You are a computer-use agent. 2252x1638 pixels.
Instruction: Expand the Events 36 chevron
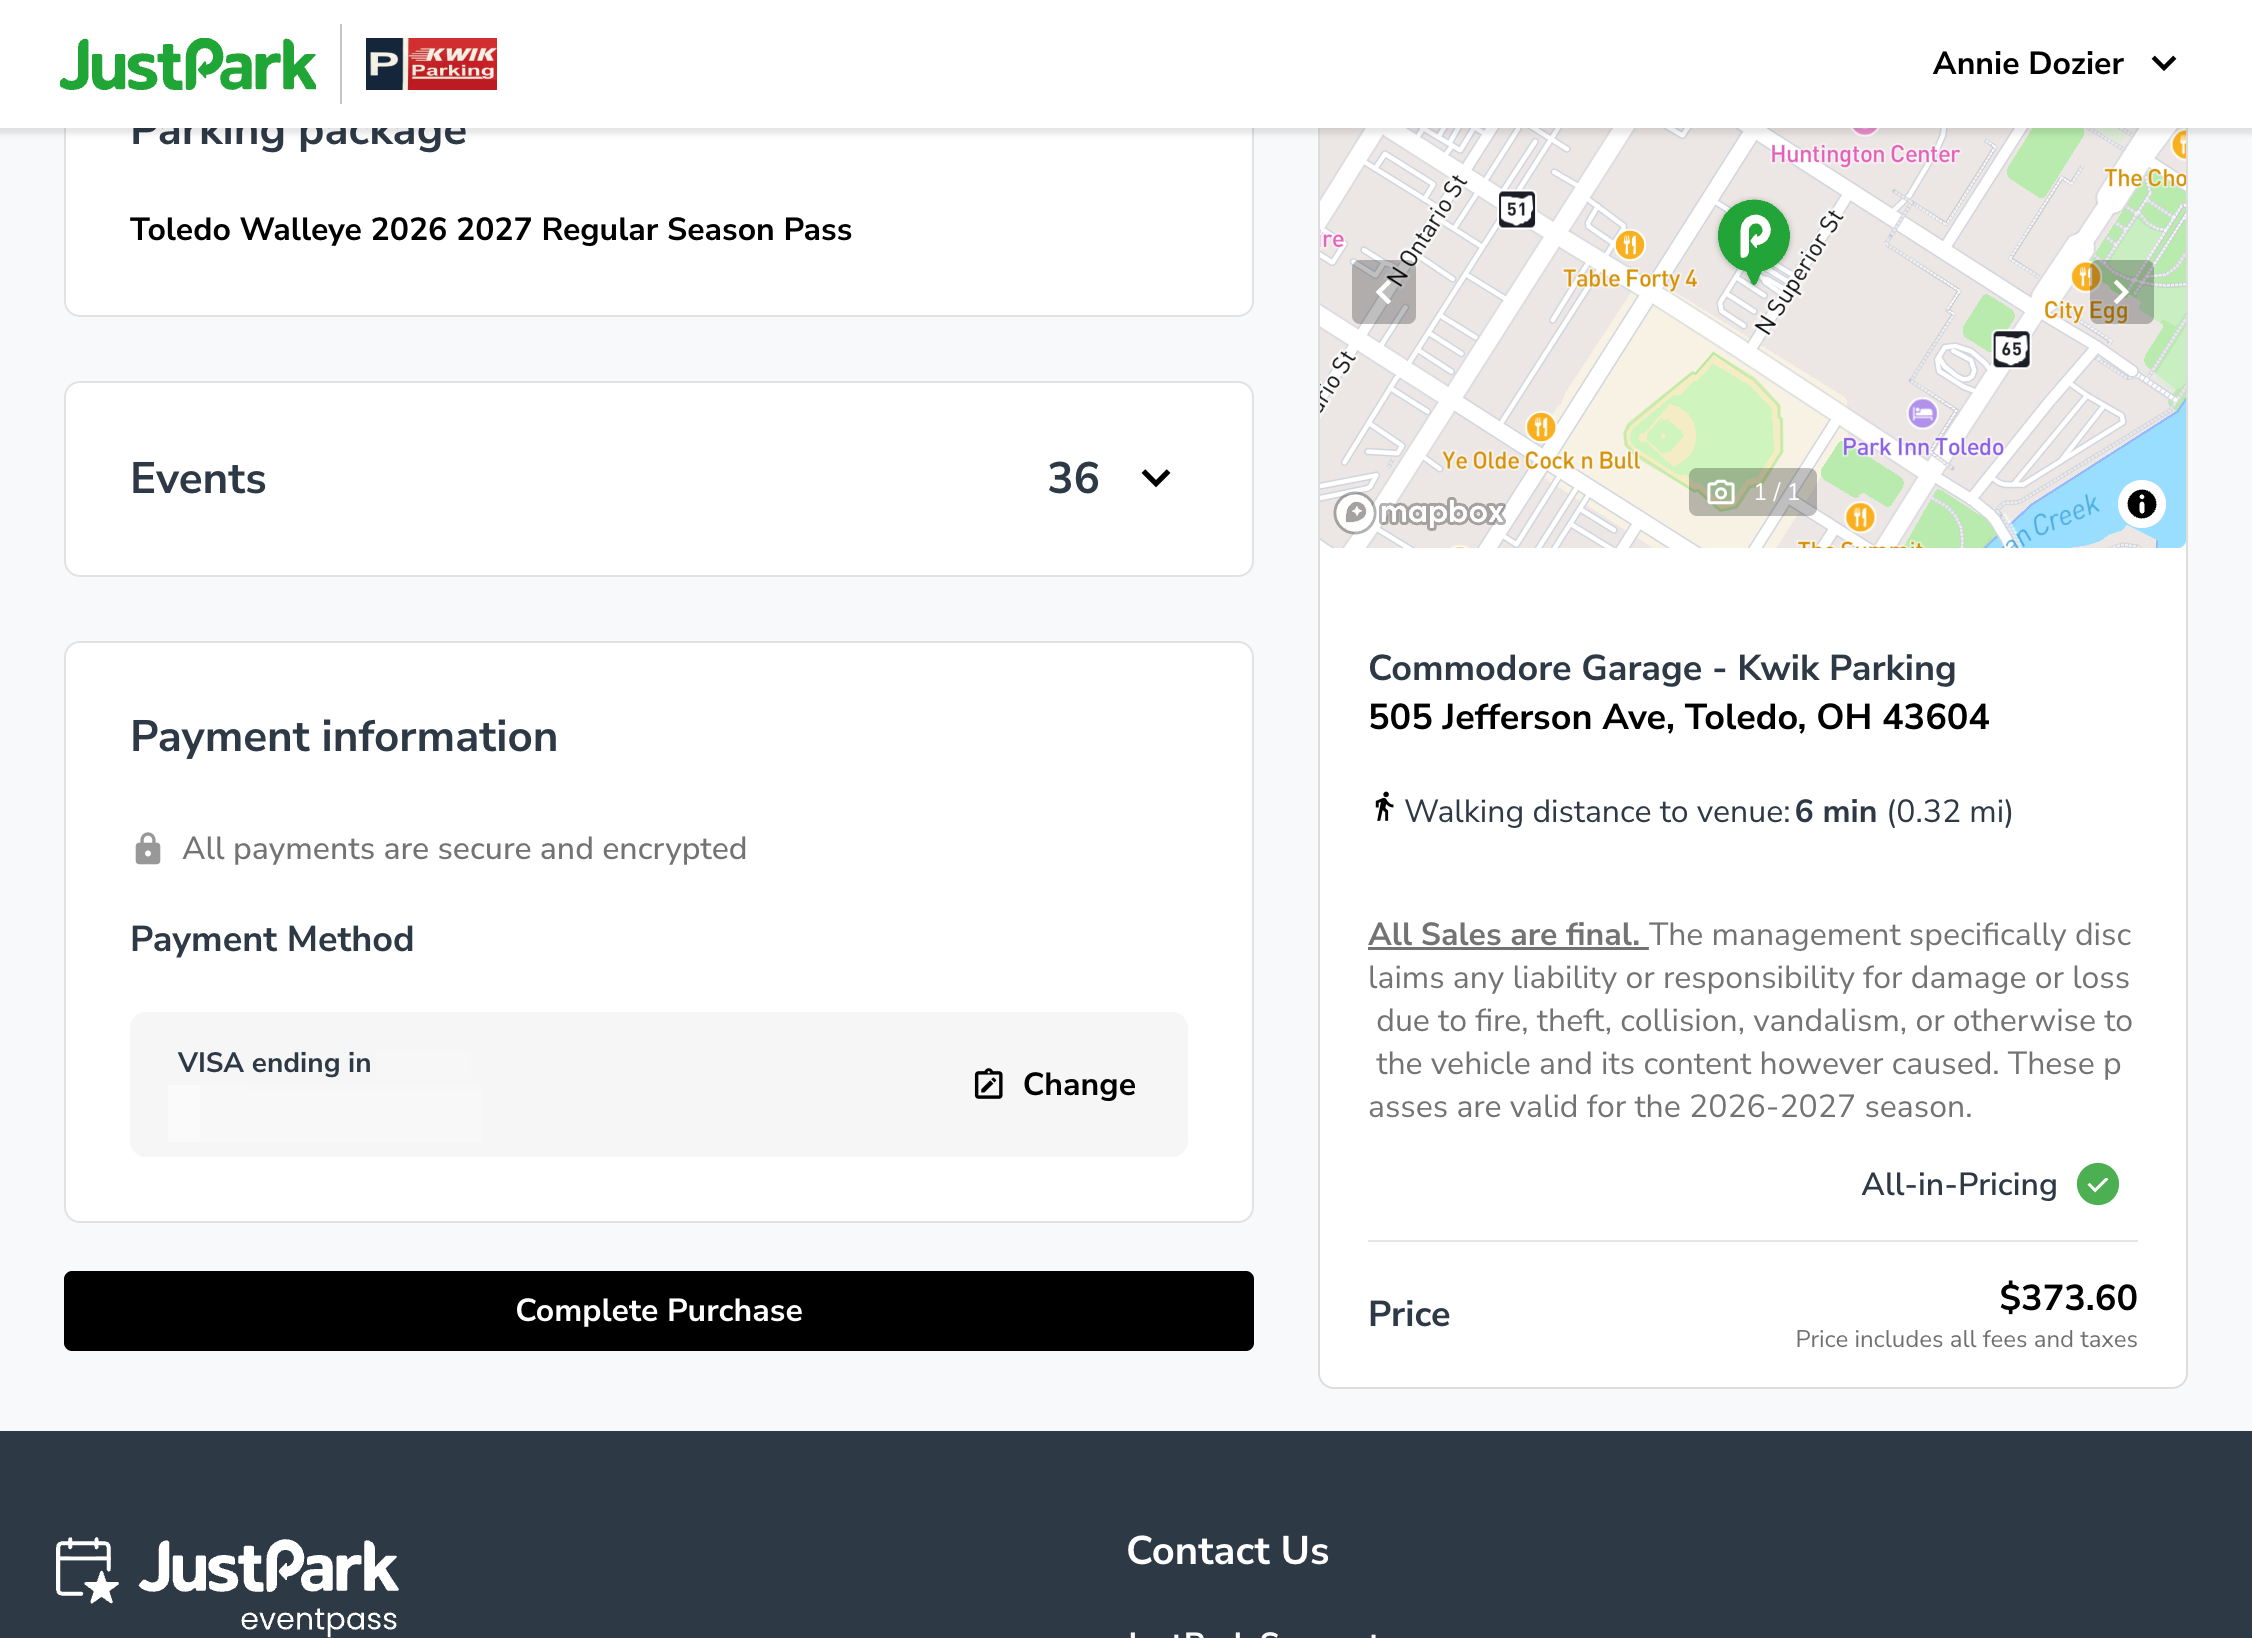tap(1155, 478)
